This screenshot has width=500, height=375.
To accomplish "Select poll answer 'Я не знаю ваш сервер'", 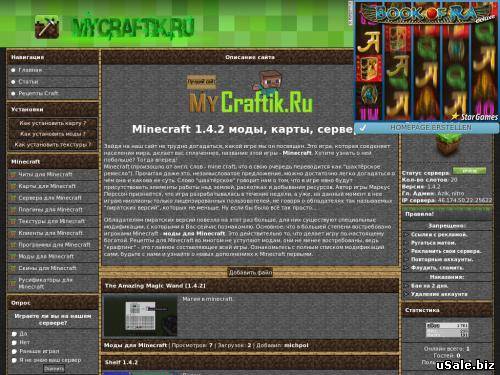I will click(x=14, y=360).
